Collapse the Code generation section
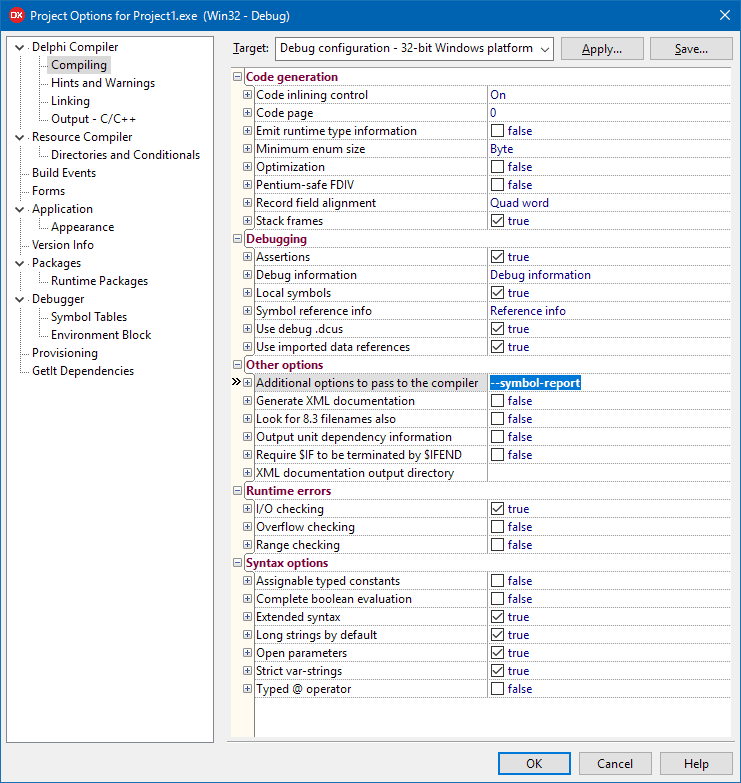The height and width of the screenshot is (783, 741). click(238, 77)
